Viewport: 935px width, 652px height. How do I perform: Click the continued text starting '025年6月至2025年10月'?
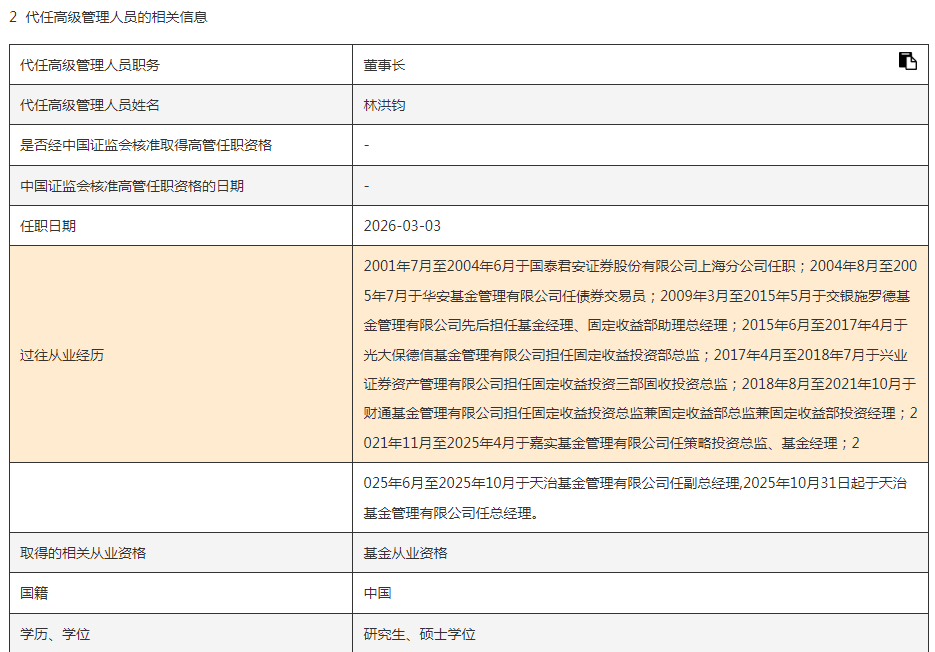pos(636,498)
